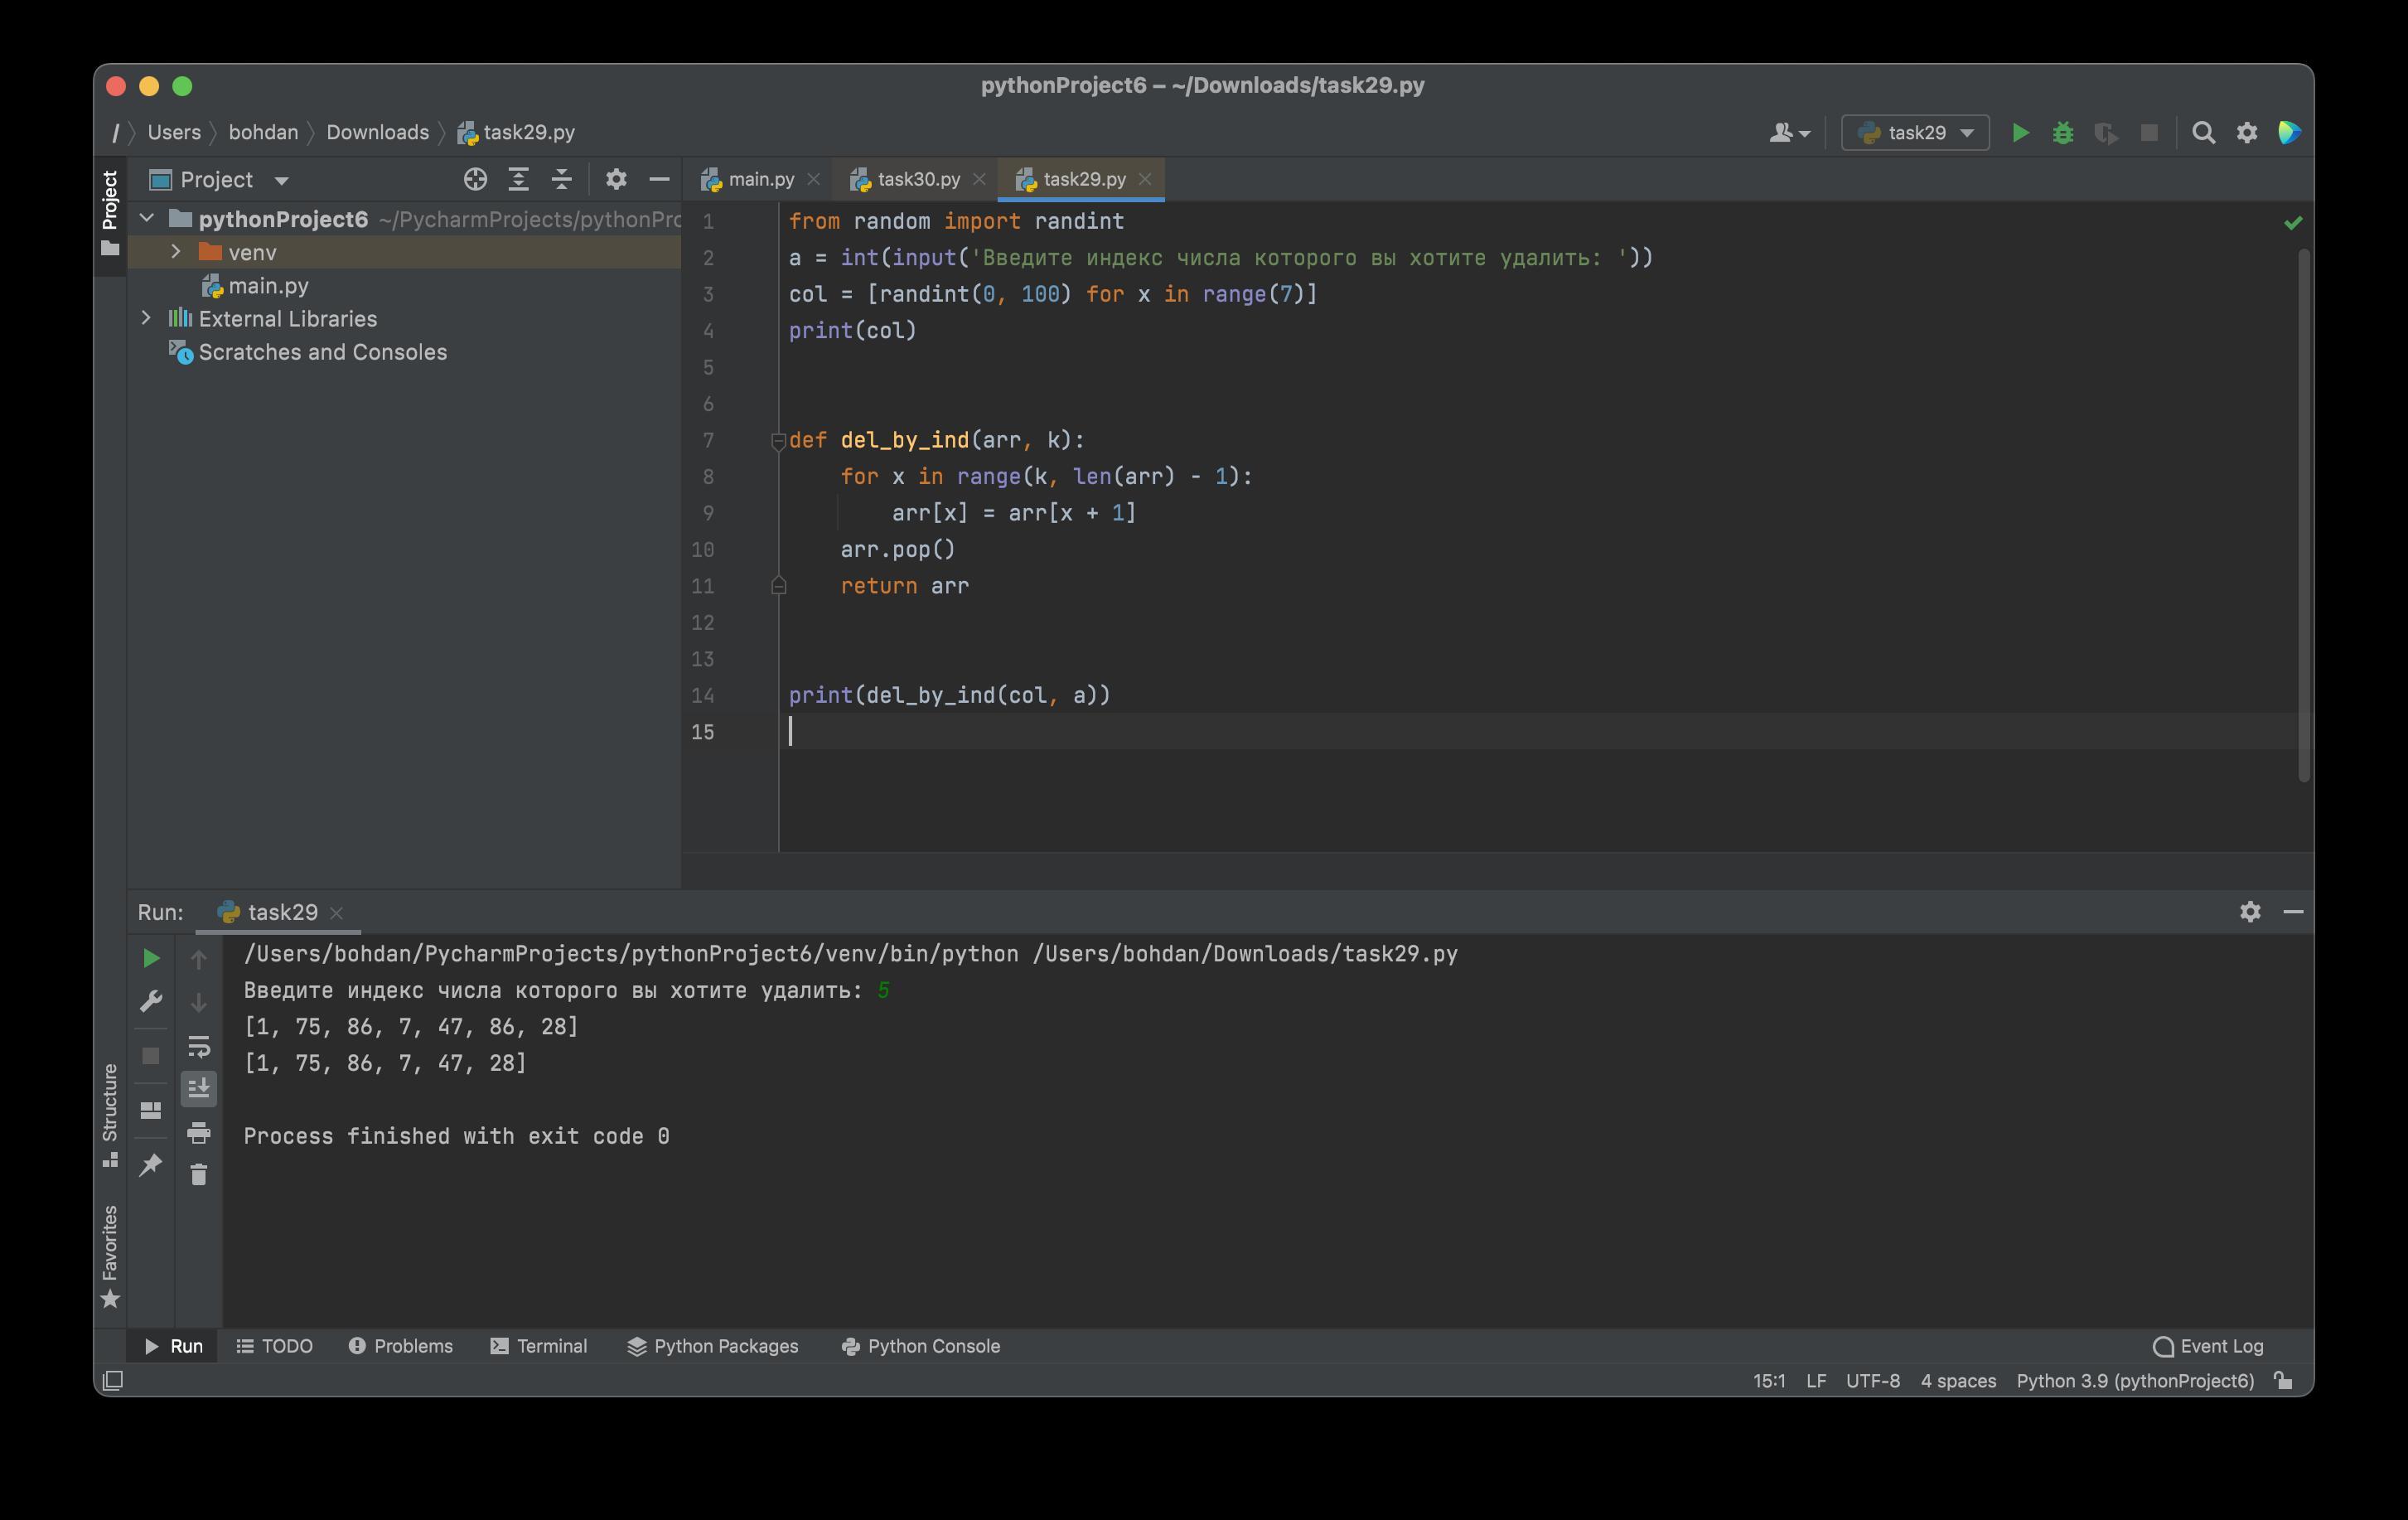Toggle scroll to end of output
The width and height of the screenshot is (2408, 1520).
click(198, 1088)
